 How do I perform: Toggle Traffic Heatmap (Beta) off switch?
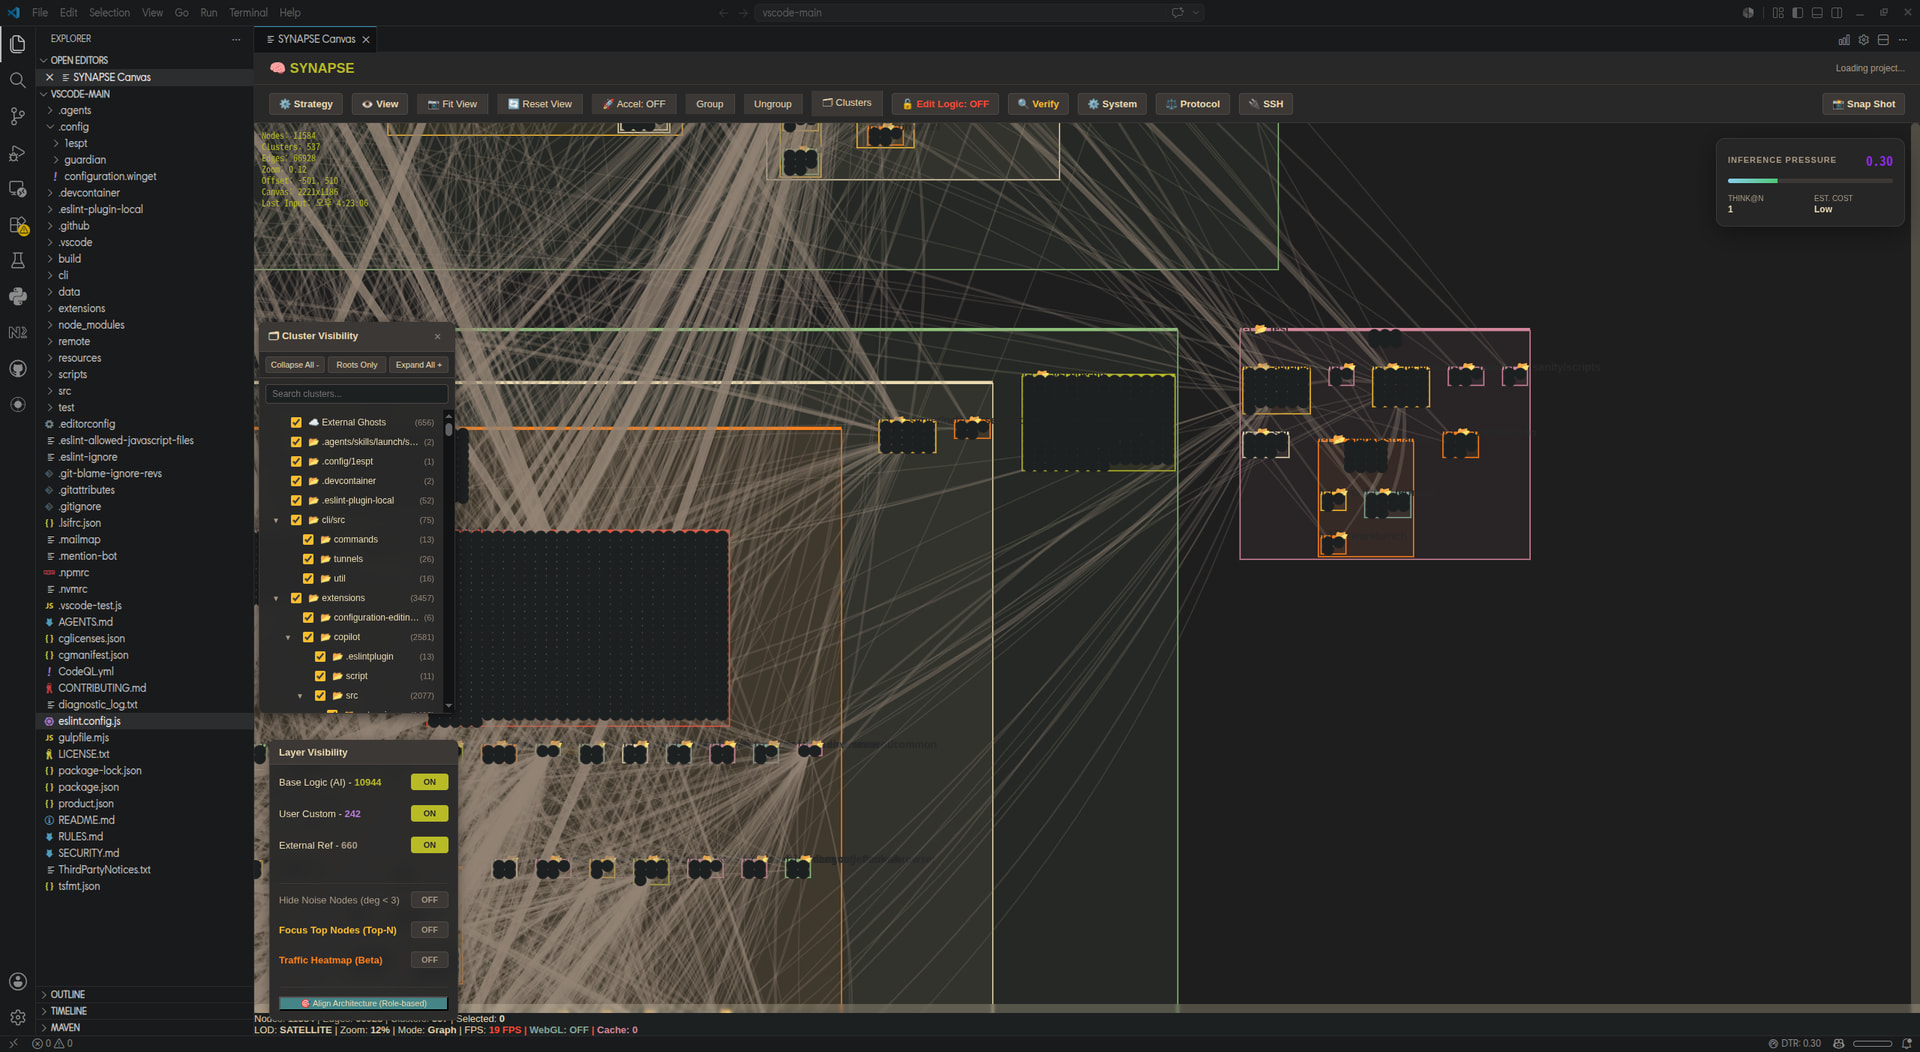pyautogui.click(x=429, y=960)
